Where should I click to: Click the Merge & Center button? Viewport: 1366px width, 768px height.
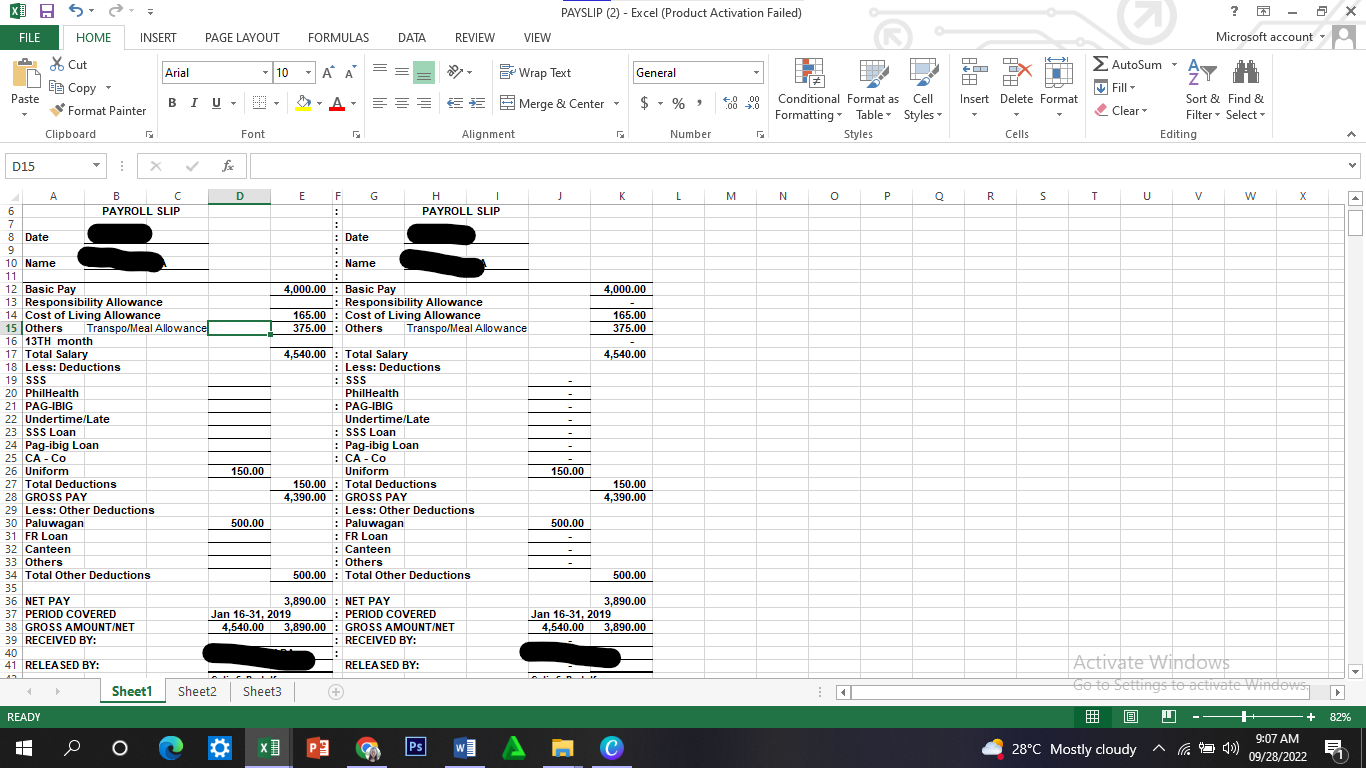click(552, 104)
